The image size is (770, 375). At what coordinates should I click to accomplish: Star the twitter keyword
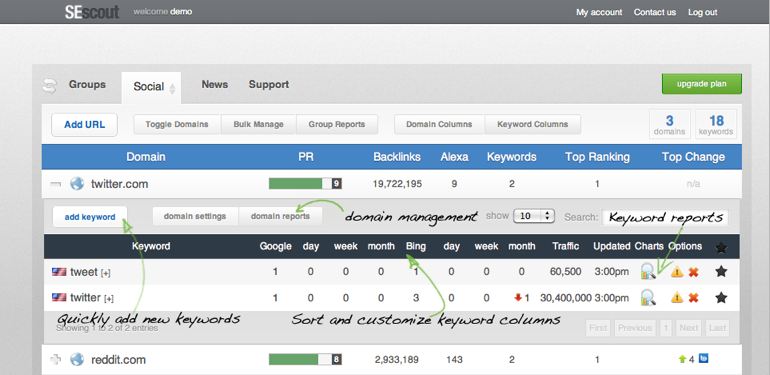[x=721, y=297]
